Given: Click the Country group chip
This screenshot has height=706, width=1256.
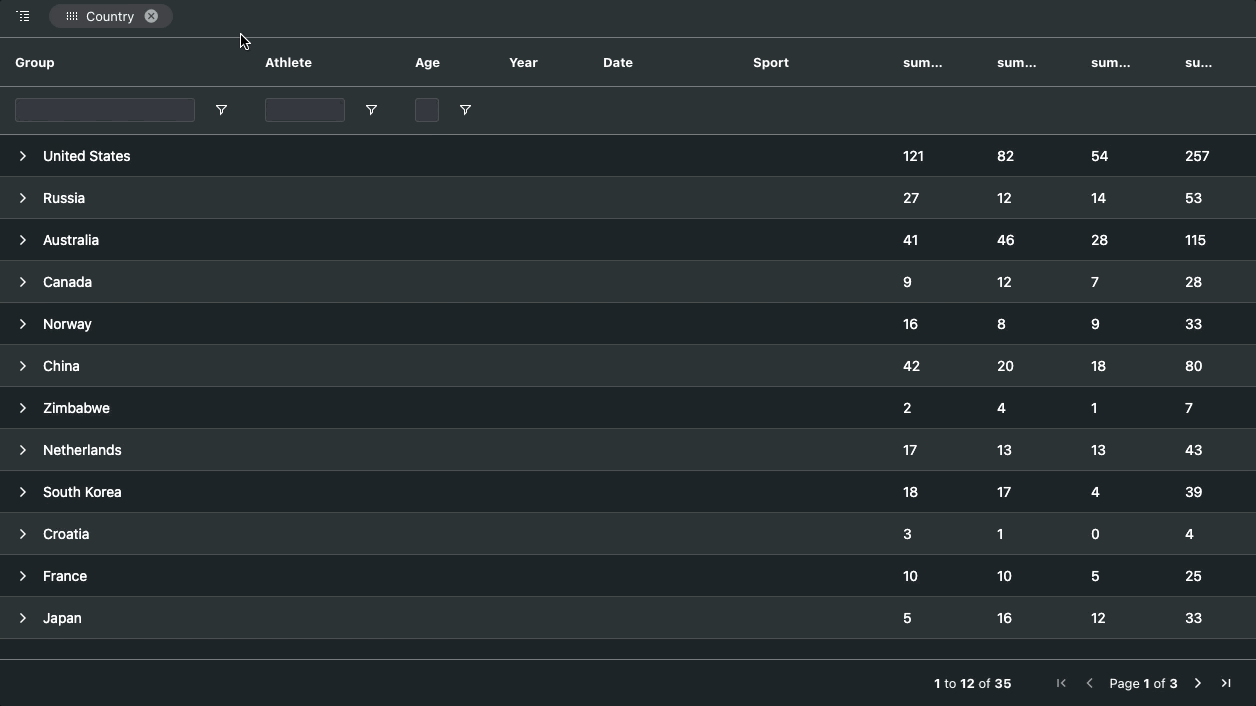Looking at the screenshot, I should click(x=110, y=16).
